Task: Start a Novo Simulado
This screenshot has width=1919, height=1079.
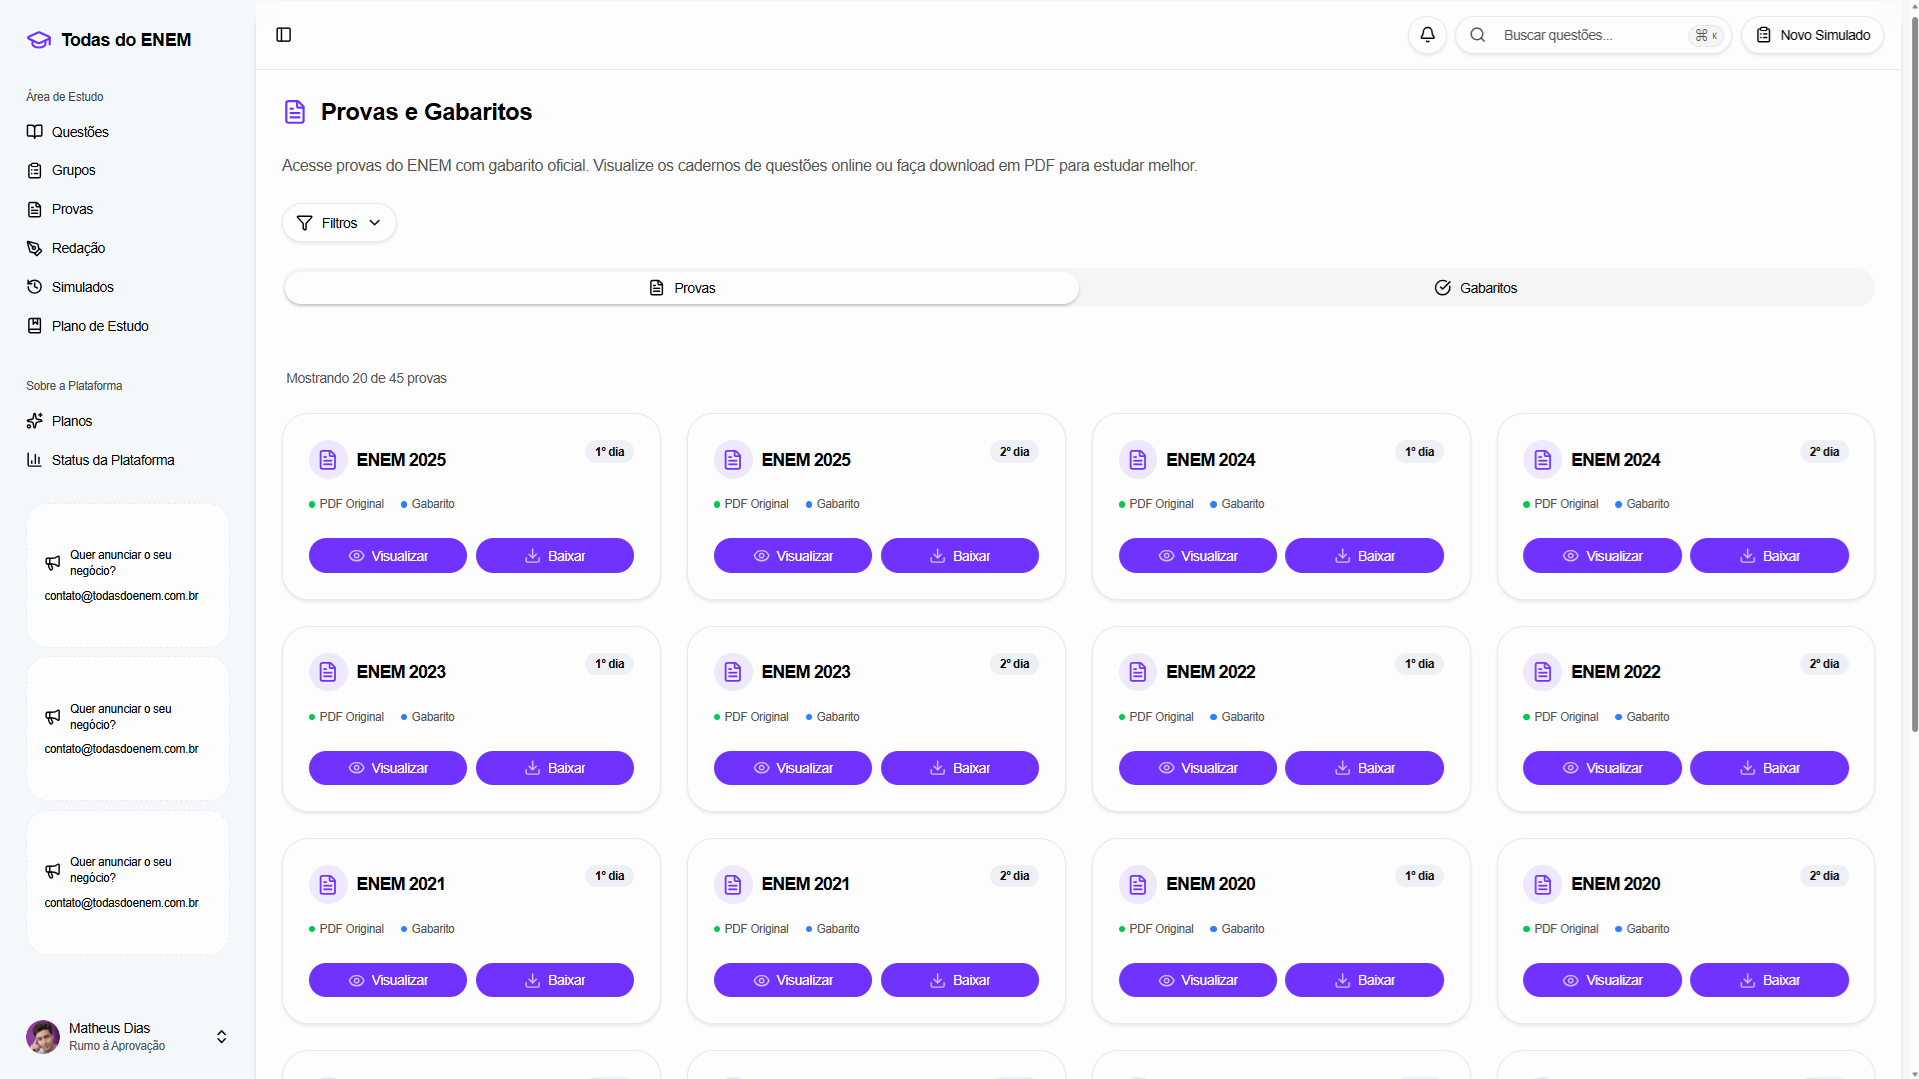Action: 1813,35
